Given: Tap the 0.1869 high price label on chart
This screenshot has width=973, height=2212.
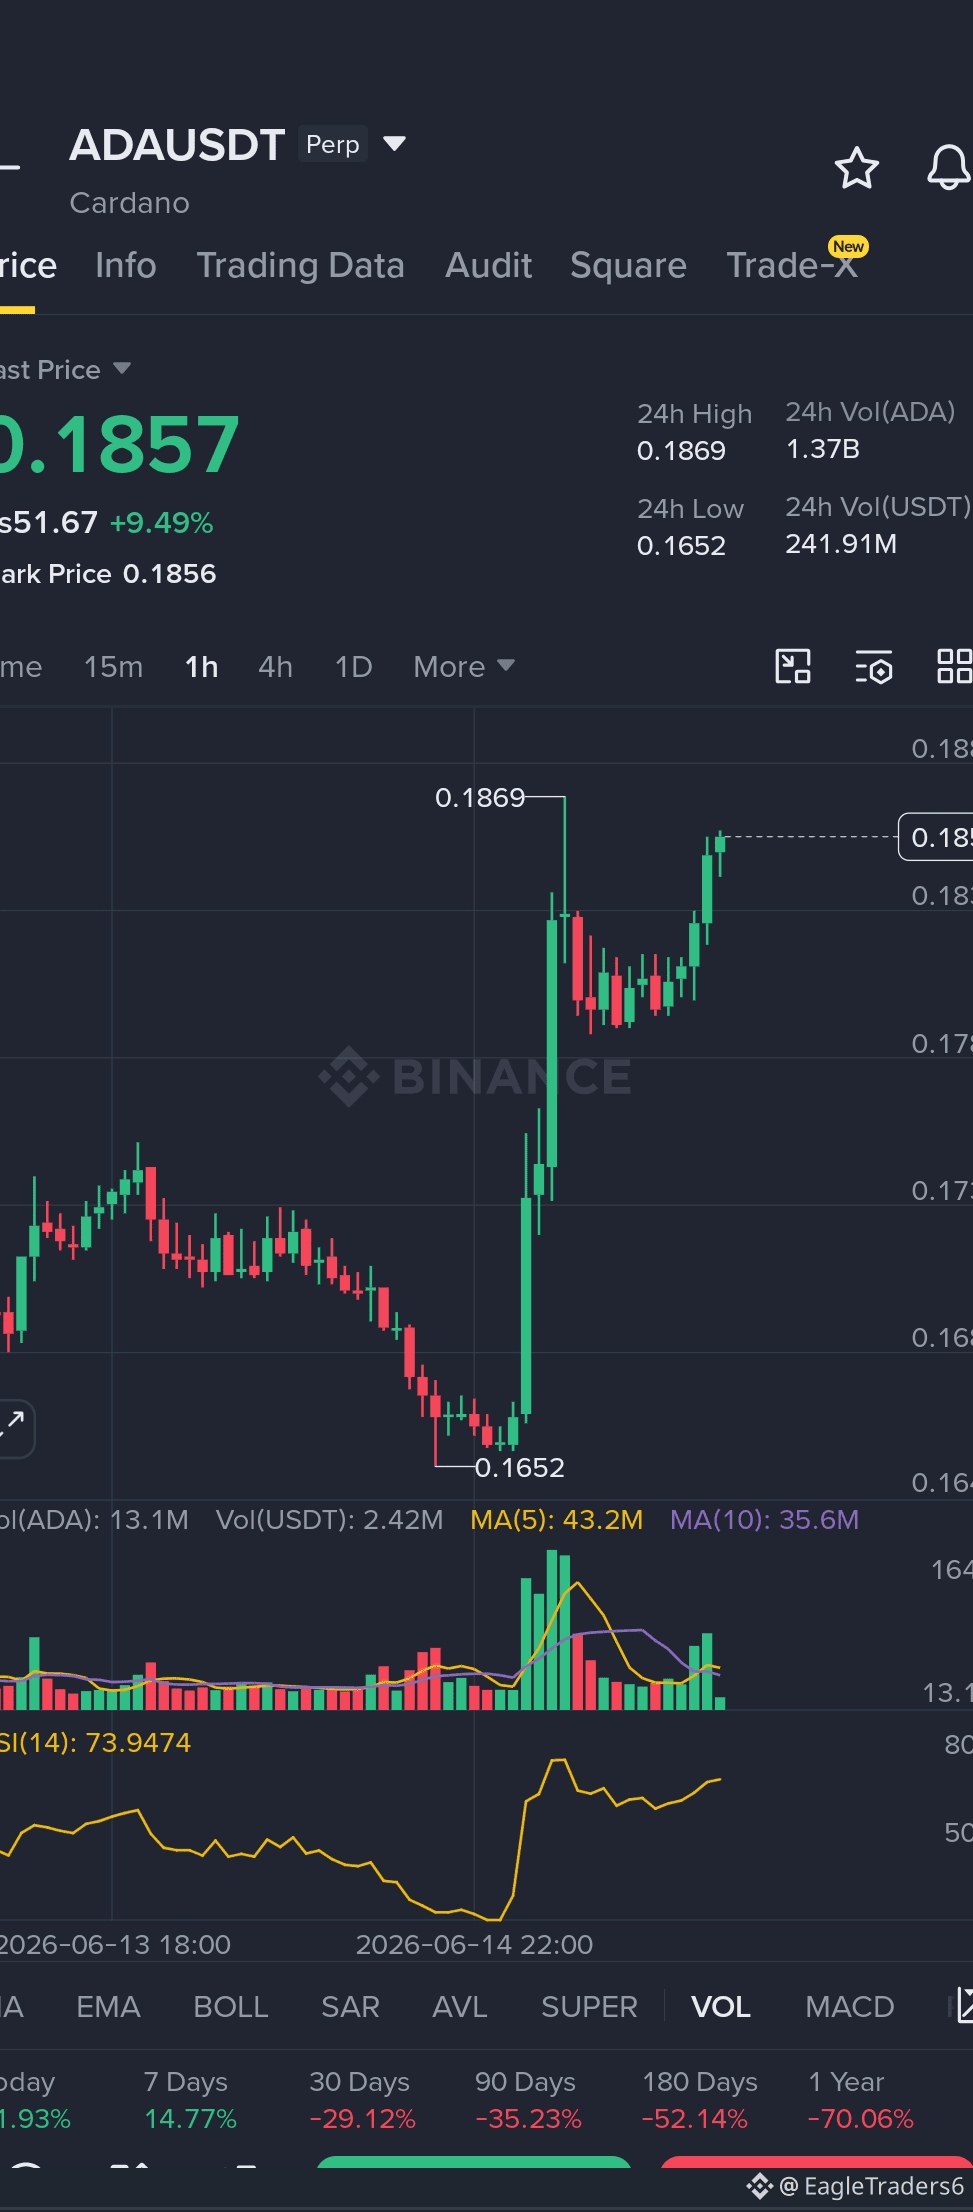Looking at the screenshot, I should click(480, 797).
